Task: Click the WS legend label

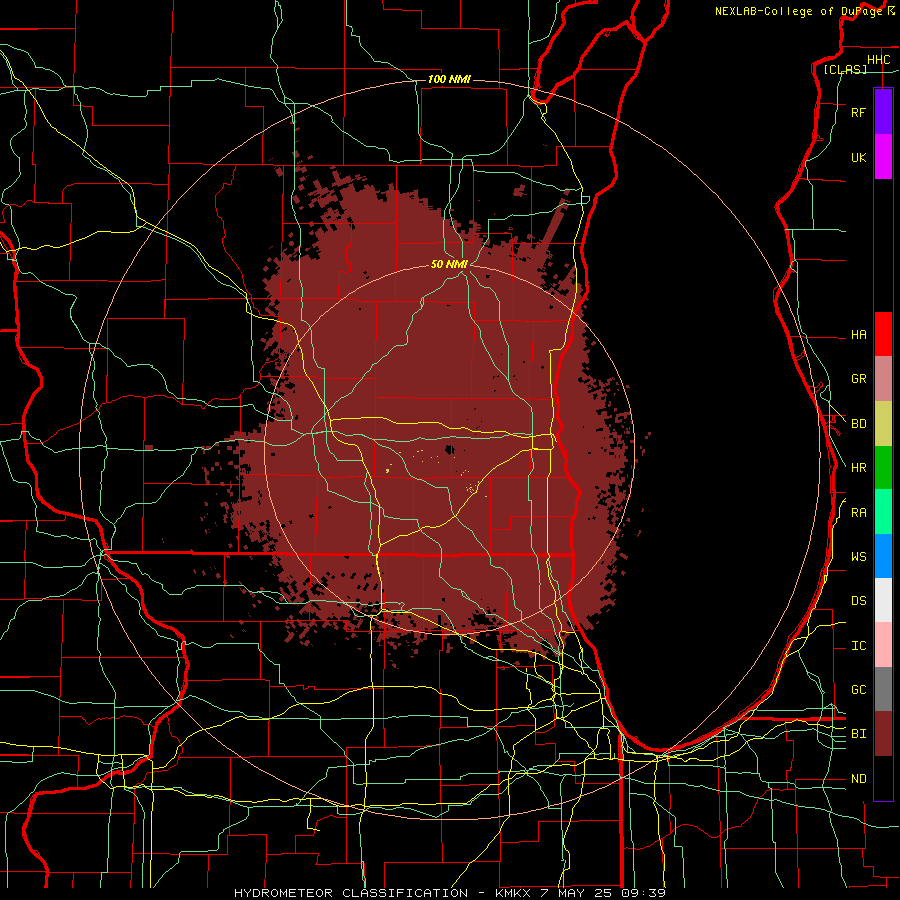Action: click(858, 556)
